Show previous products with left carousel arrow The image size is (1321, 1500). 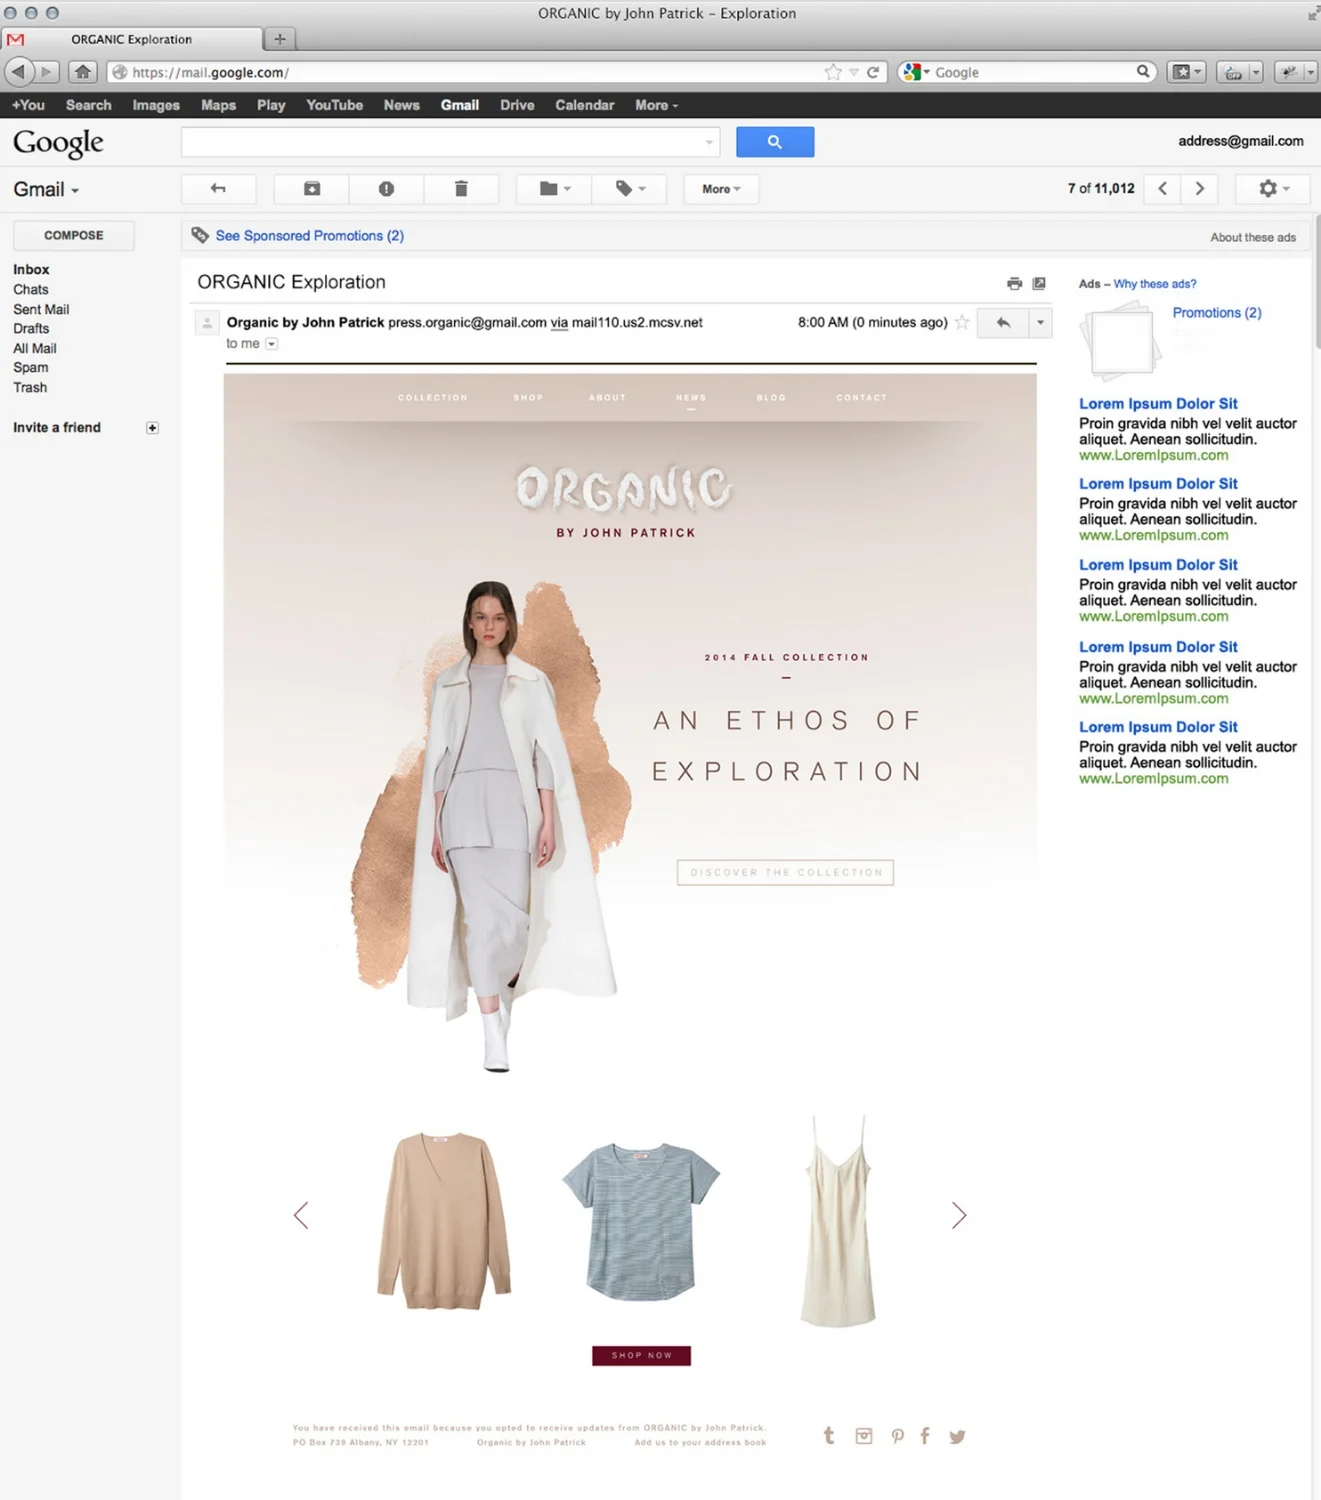(301, 1215)
